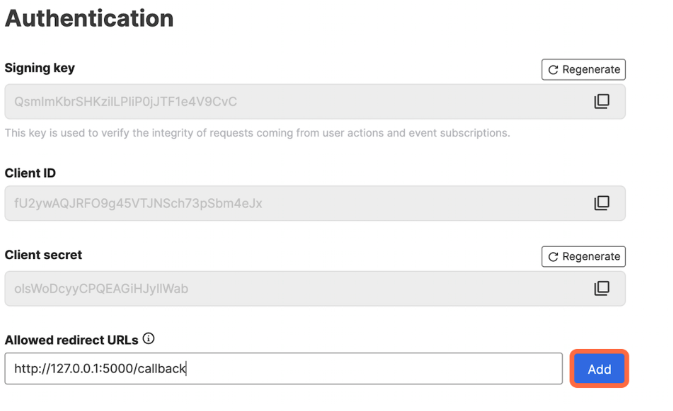Copy the Signing key value

coord(602,101)
